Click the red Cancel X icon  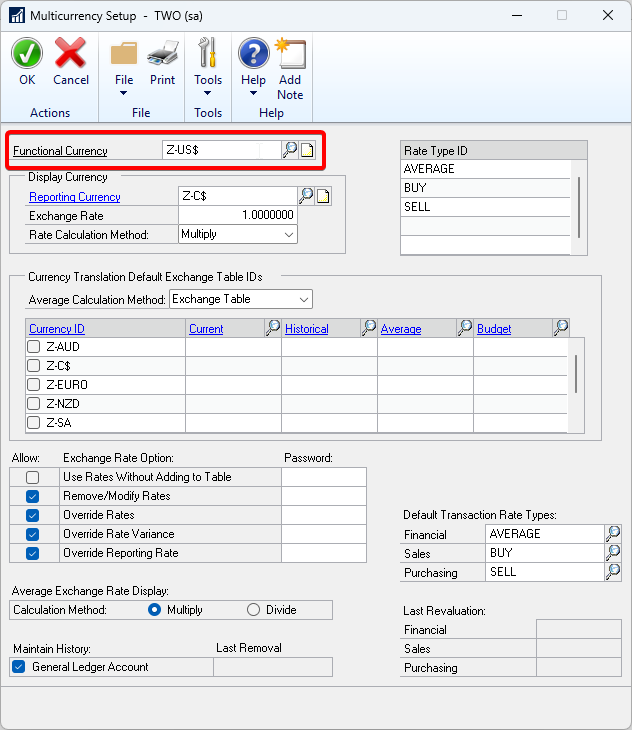coord(71,54)
